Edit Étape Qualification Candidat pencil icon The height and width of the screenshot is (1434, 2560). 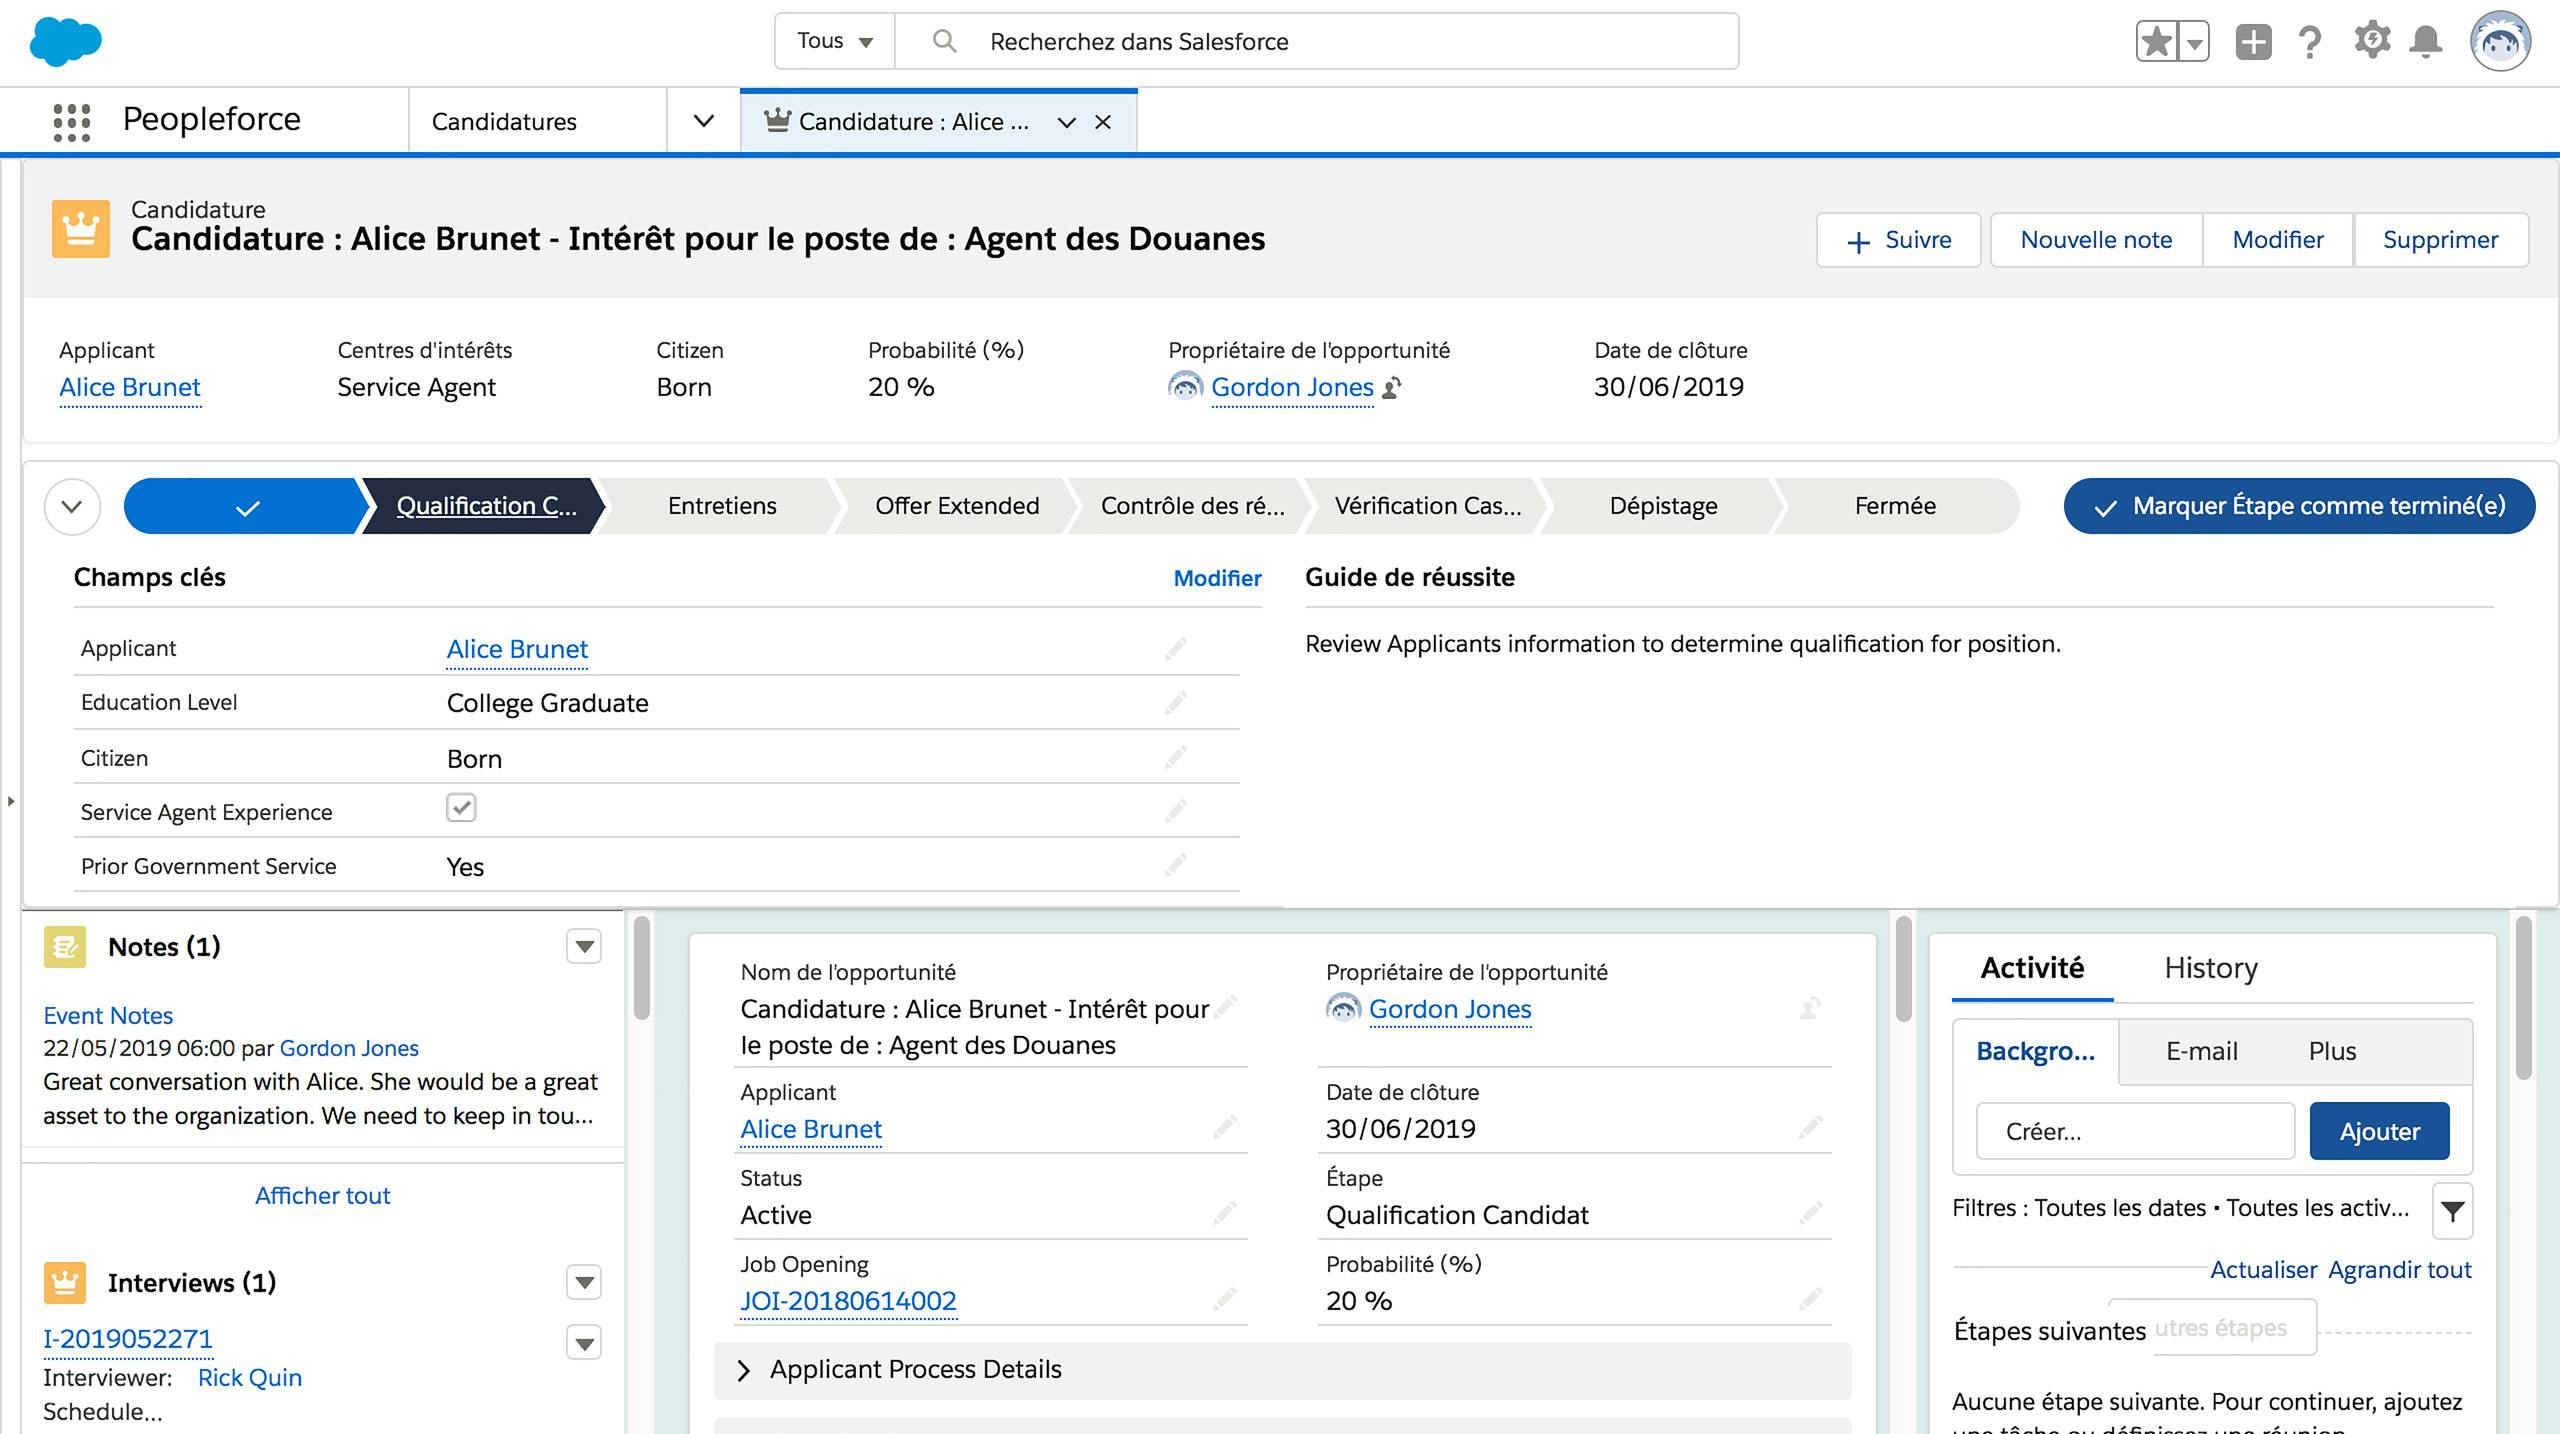pyautogui.click(x=1810, y=1214)
